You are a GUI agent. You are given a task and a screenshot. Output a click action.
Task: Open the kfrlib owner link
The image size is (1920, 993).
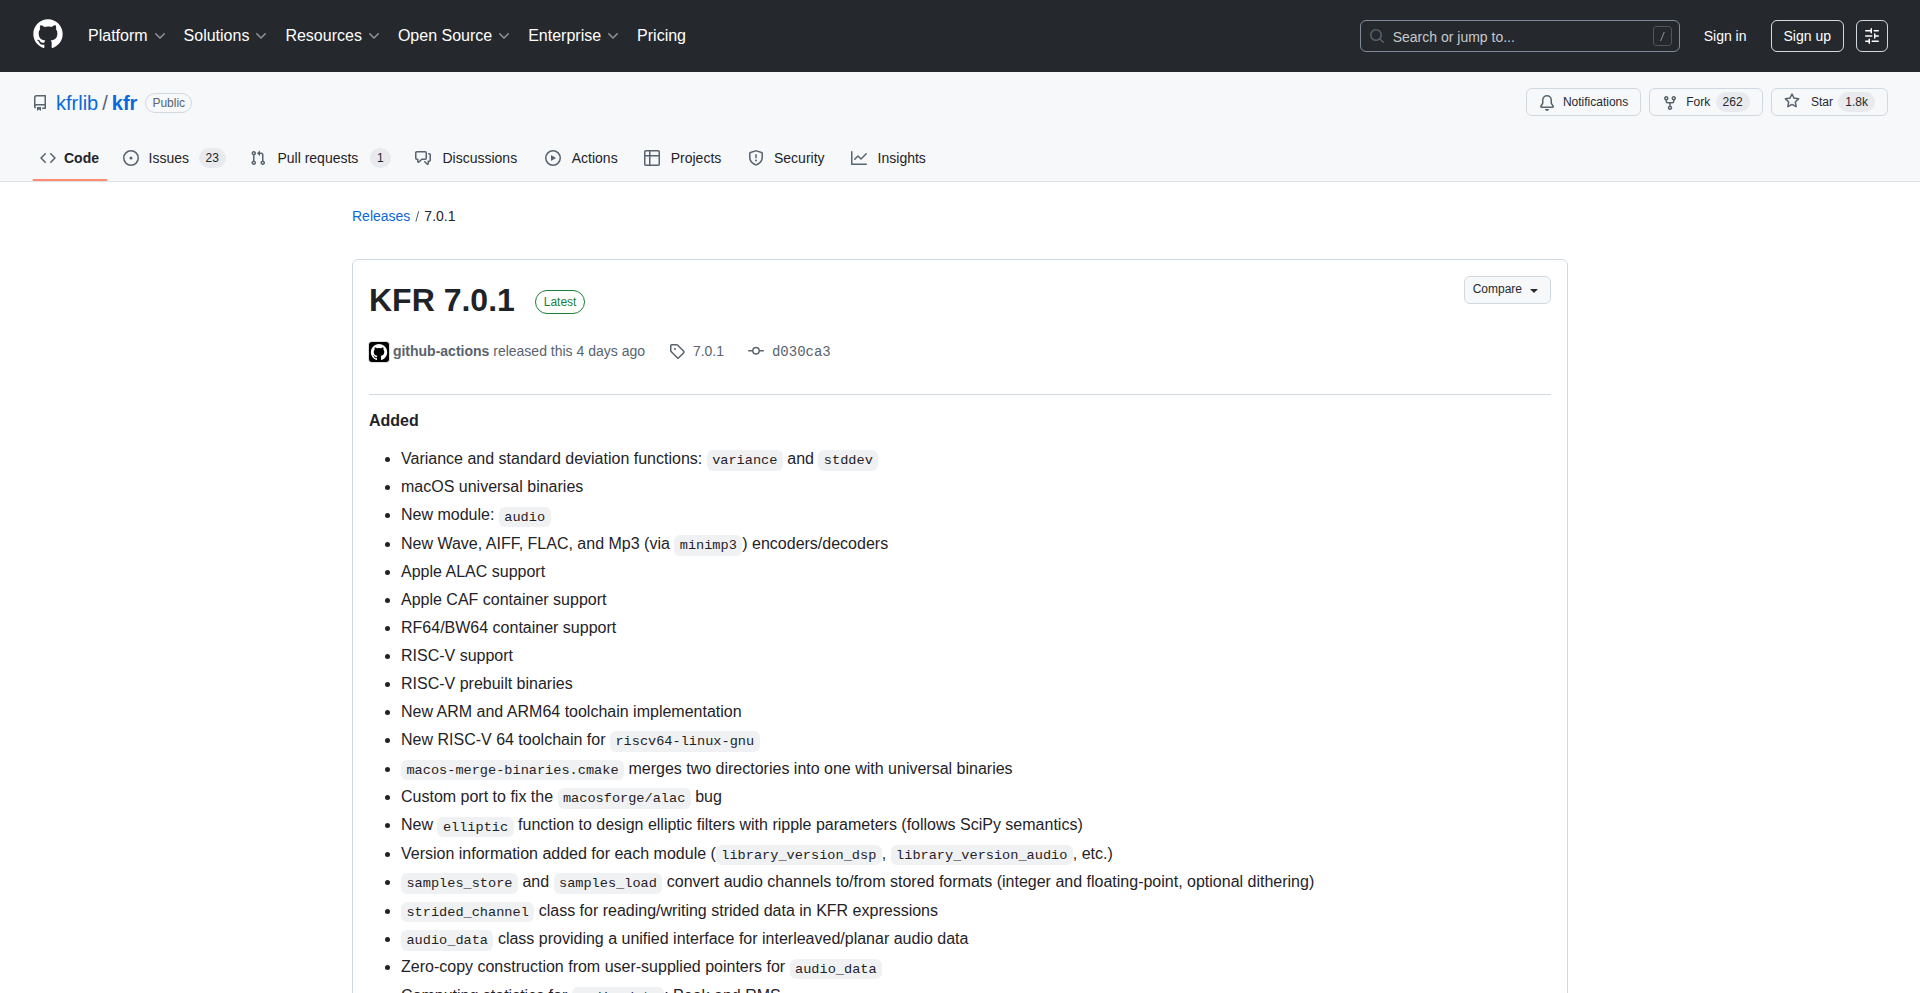point(77,103)
